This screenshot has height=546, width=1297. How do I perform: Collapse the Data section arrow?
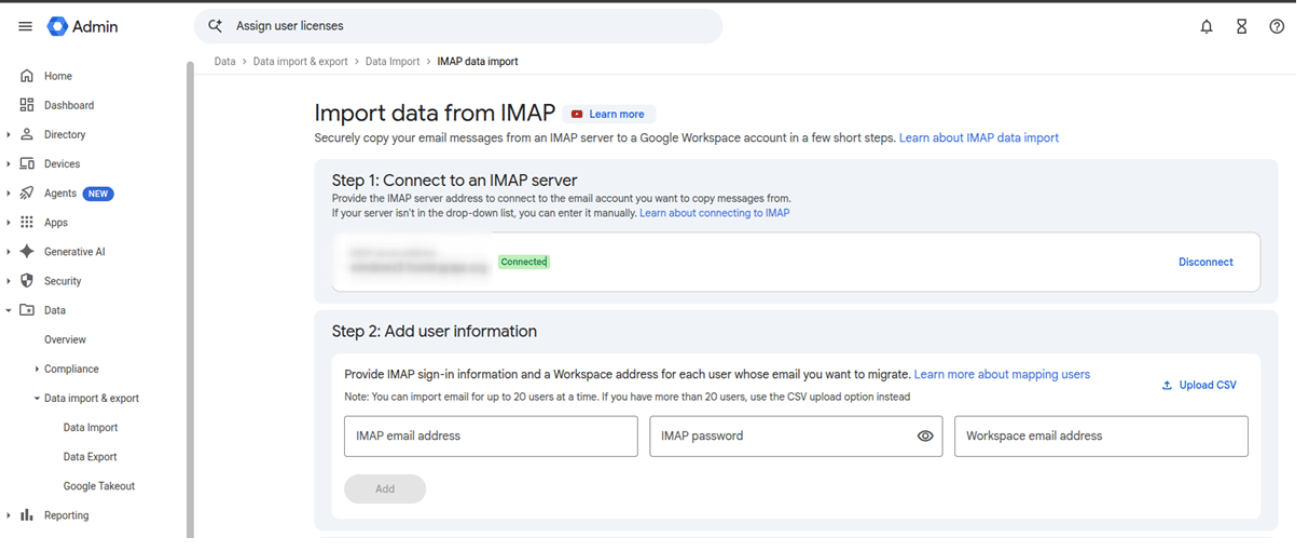click(x=9, y=310)
